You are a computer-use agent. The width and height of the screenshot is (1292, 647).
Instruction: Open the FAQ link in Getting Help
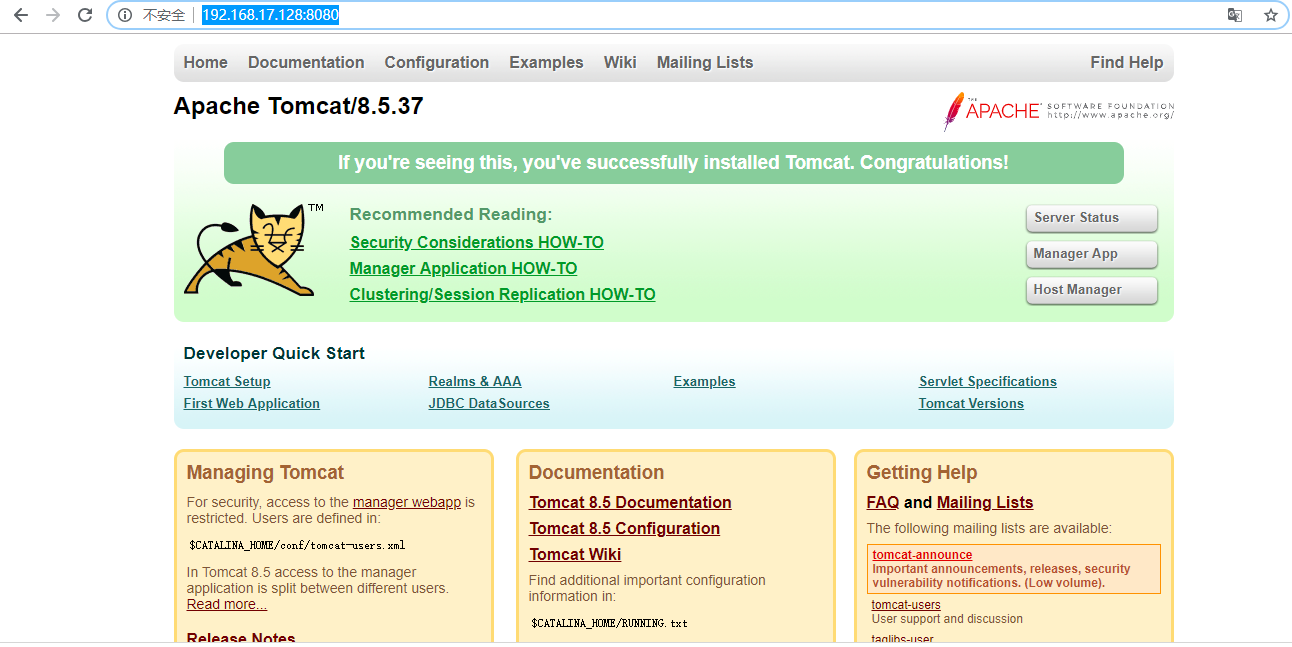coord(883,502)
